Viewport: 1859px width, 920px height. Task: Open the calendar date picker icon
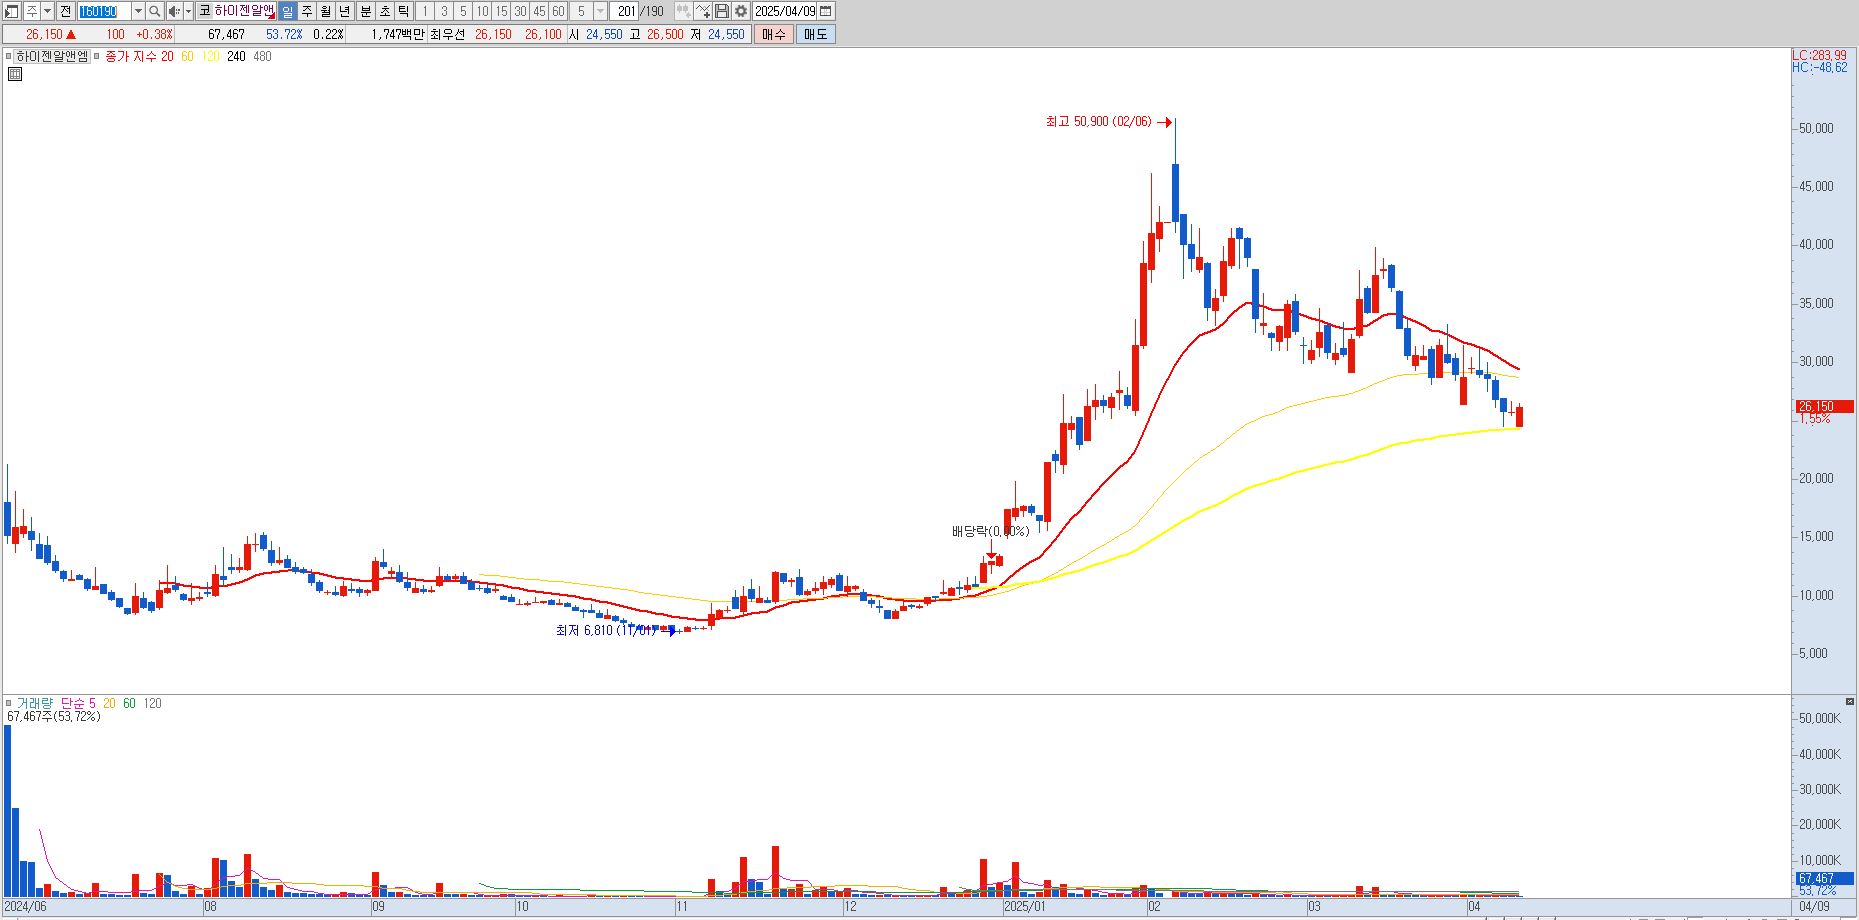click(x=826, y=11)
